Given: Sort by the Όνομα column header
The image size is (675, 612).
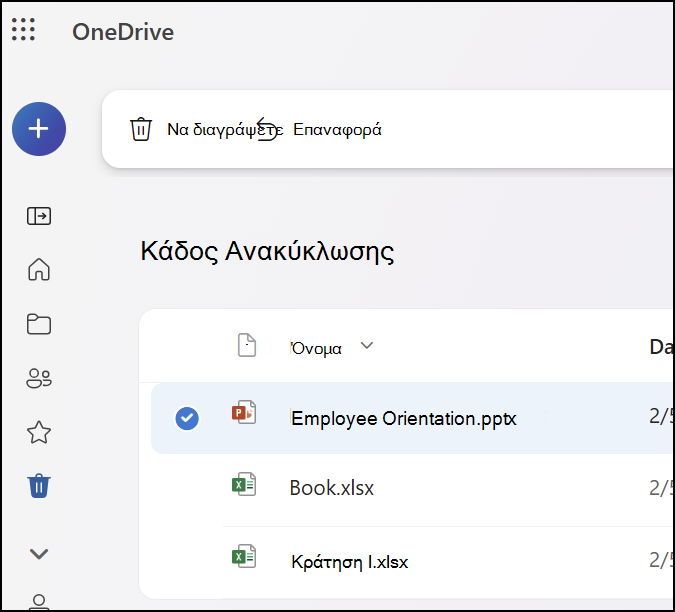Looking at the screenshot, I should pos(316,348).
